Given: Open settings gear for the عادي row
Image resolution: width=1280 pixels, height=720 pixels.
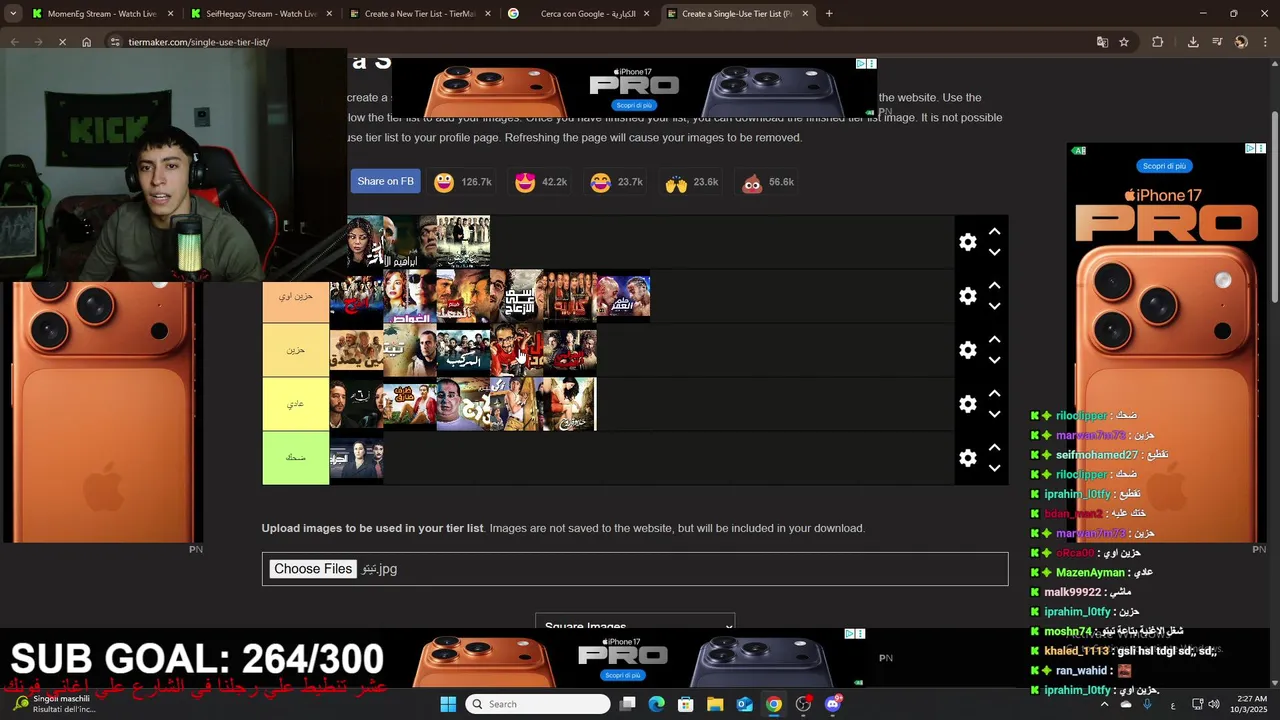Looking at the screenshot, I should (x=967, y=404).
